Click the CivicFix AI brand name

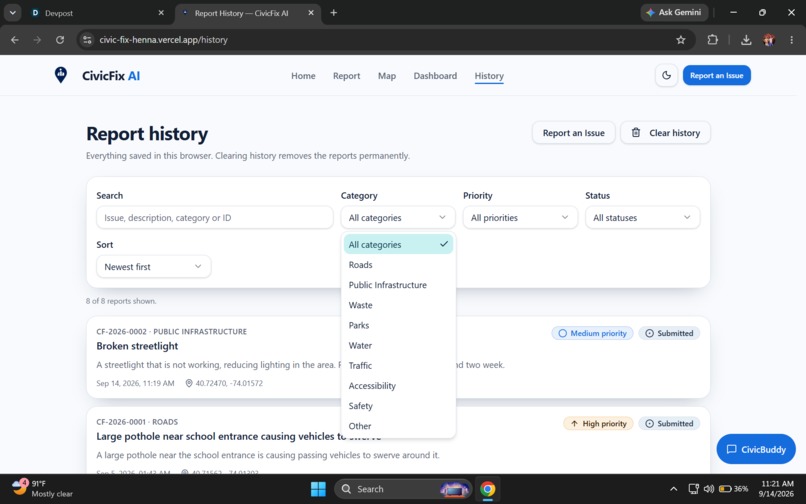pyautogui.click(x=111, y=76)
